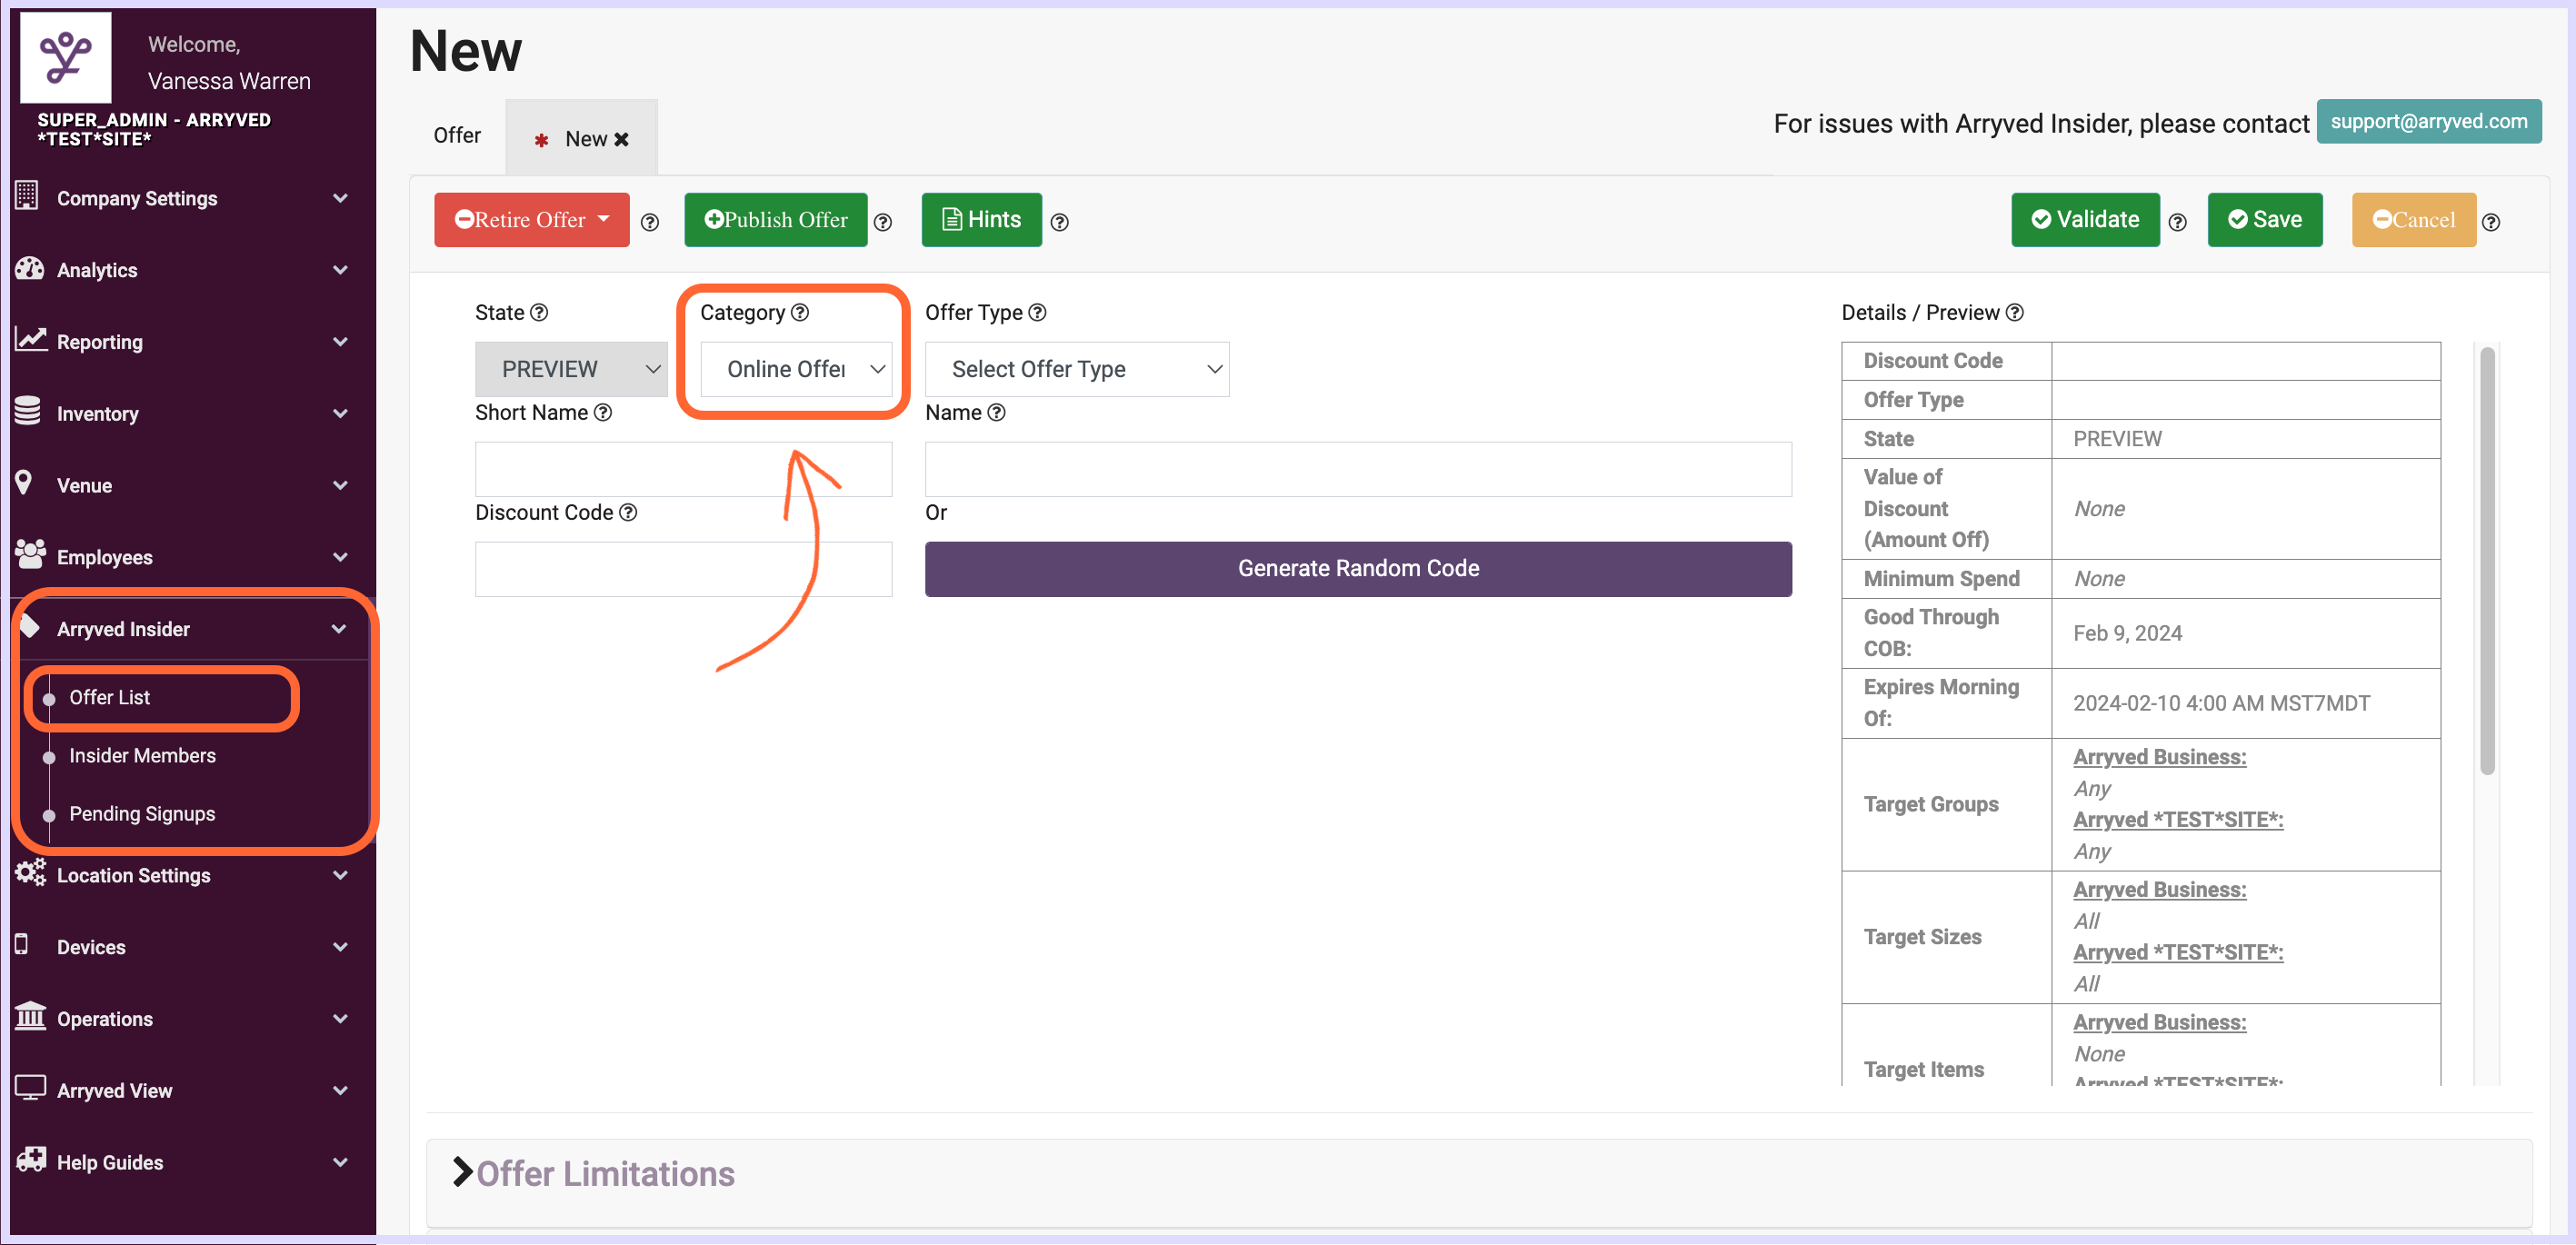This screenshot has width=2576, height=1245.
Task: Click the Cancel button
Action: pyautogui.click(x=2413, y=219)
